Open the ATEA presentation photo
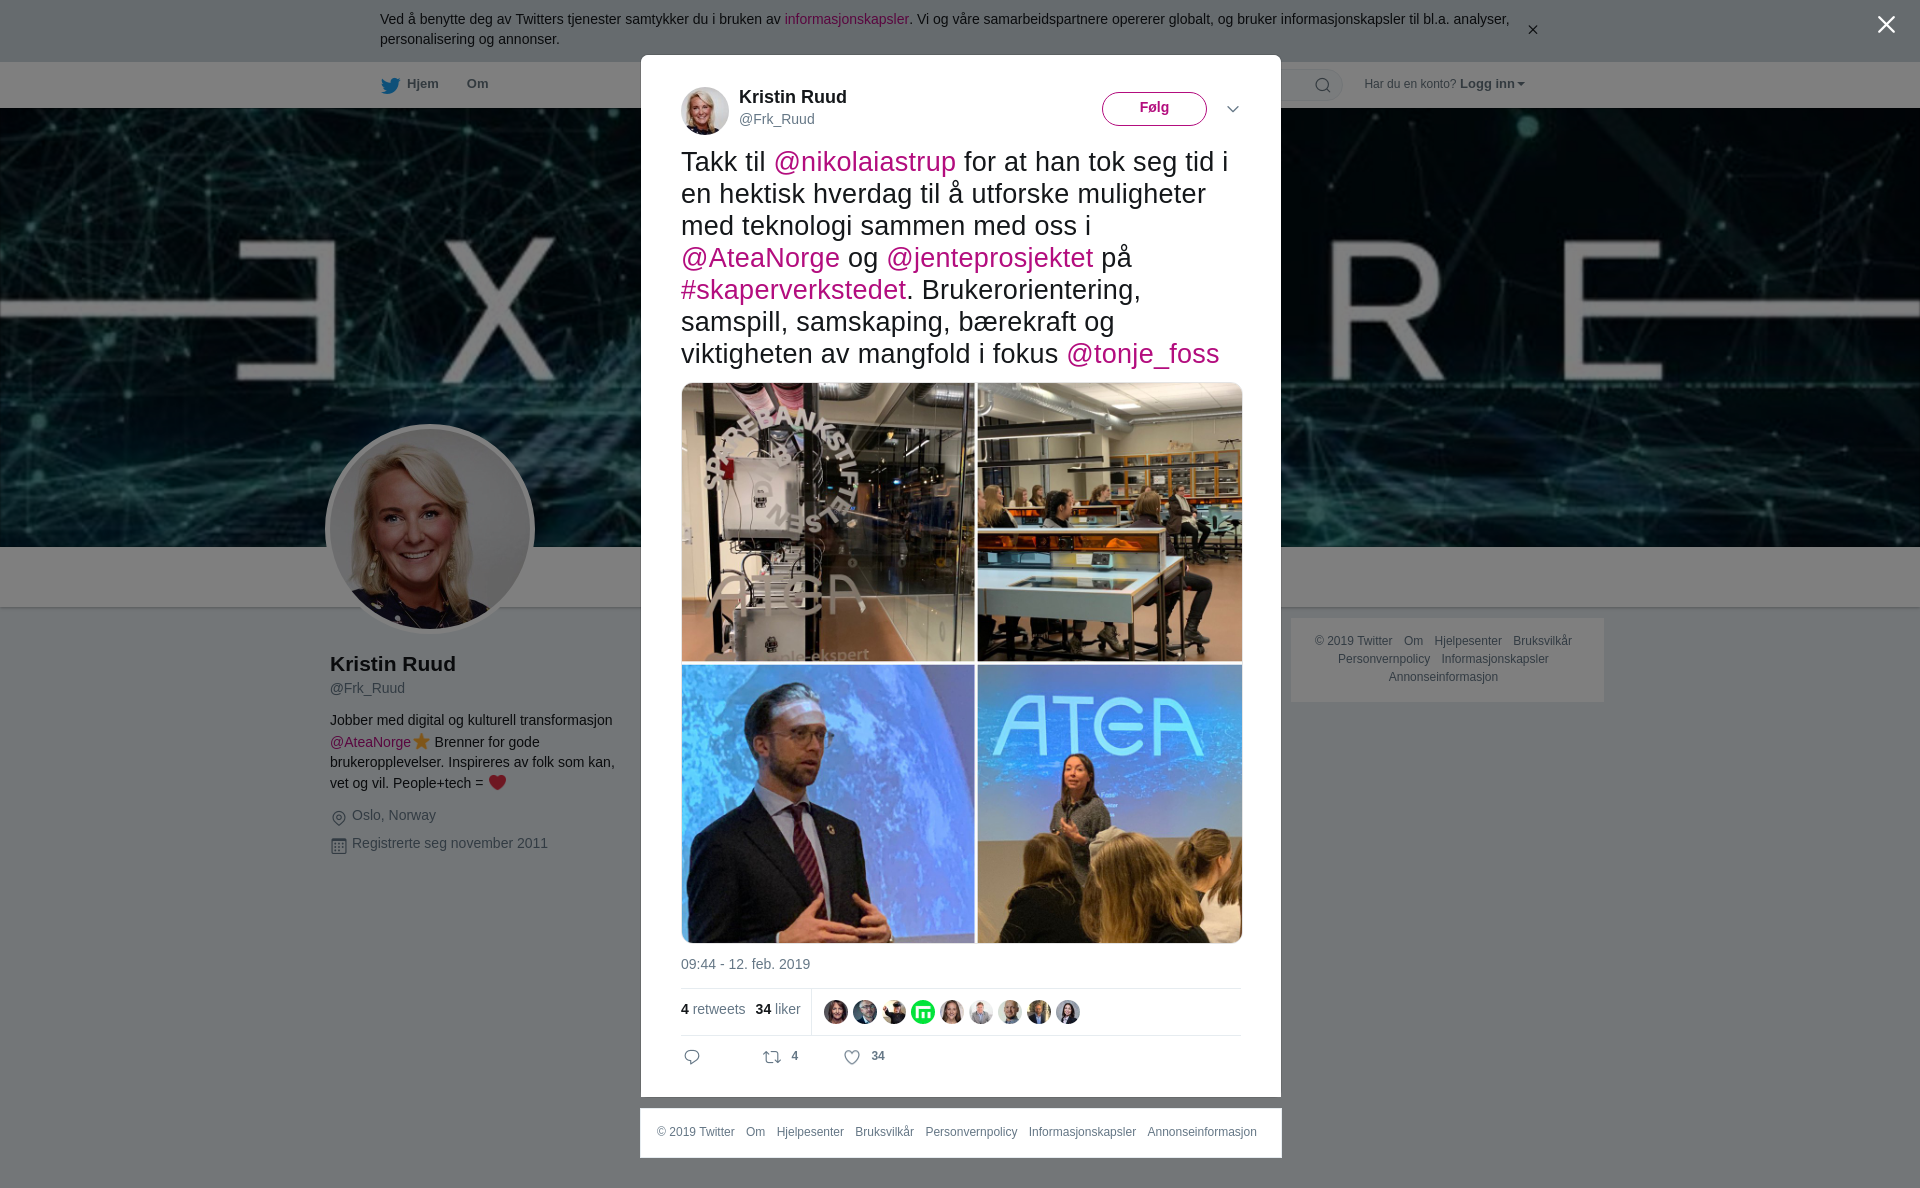 point(1110,804)
